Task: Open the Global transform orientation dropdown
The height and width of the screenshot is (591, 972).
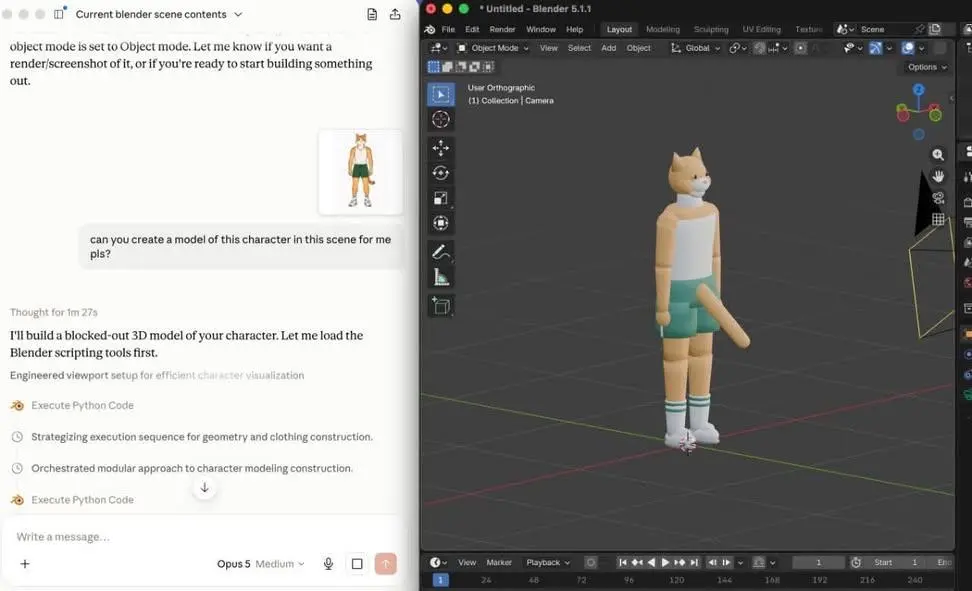Action: pyautogui.click(x=695, y=48)
